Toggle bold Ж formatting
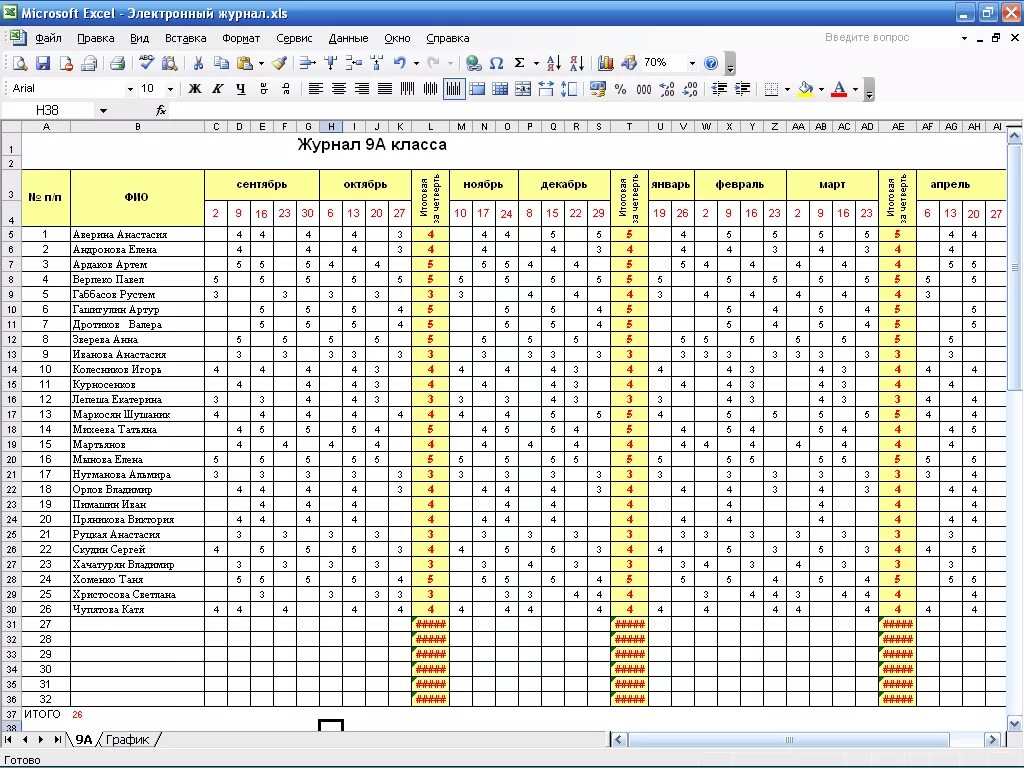Image resolution: width=1024 pixels, height=768 pixels. [195, 89]
